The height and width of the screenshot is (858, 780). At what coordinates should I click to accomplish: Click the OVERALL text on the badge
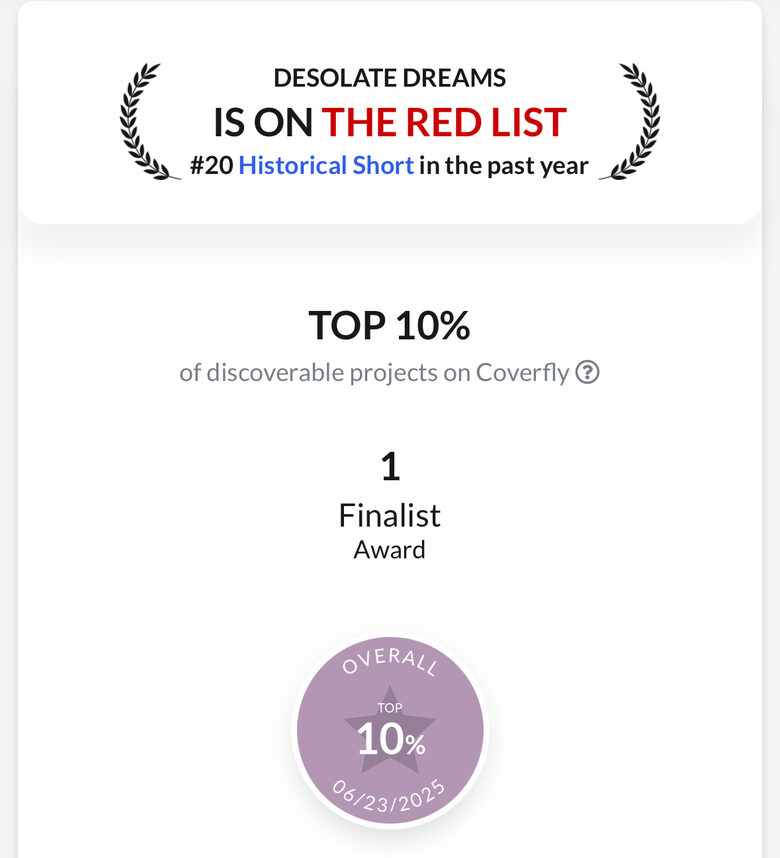[x=390, y=660]
